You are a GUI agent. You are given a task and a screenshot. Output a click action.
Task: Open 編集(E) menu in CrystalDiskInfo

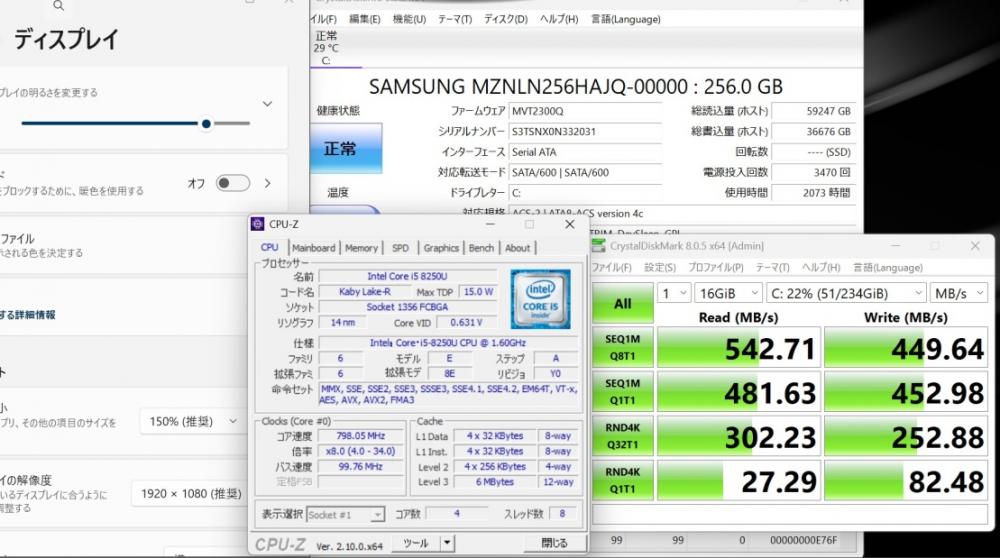[365, 19]
